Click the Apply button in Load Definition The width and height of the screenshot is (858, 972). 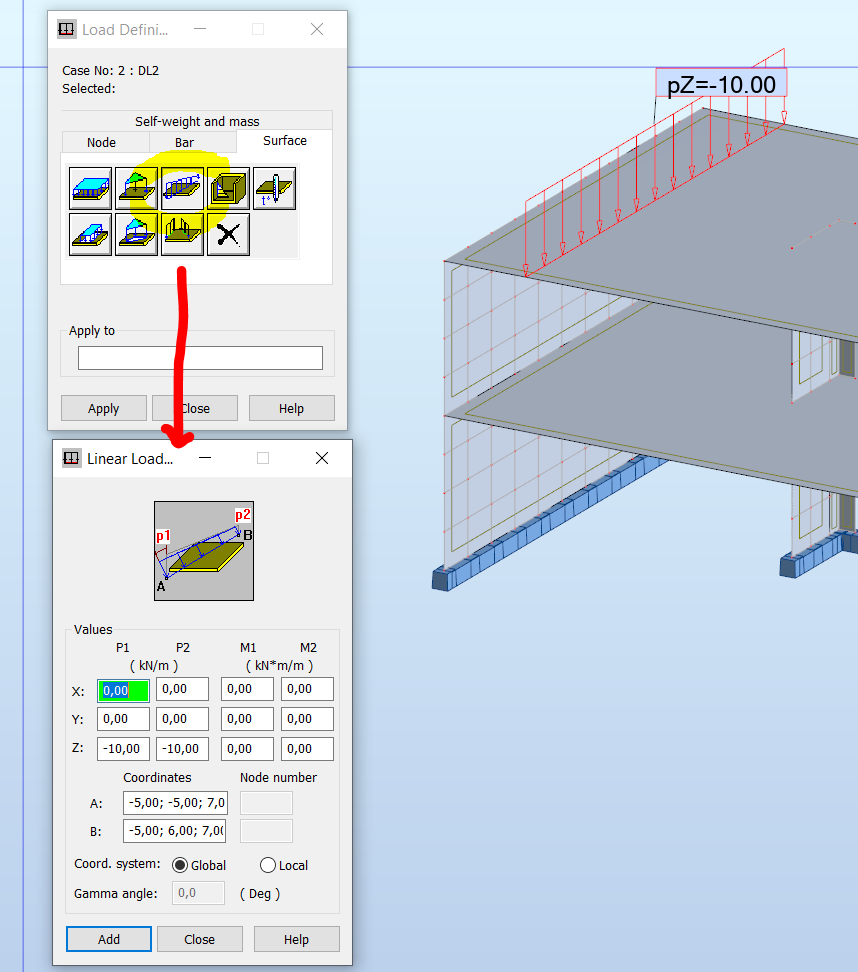(103, 407)
